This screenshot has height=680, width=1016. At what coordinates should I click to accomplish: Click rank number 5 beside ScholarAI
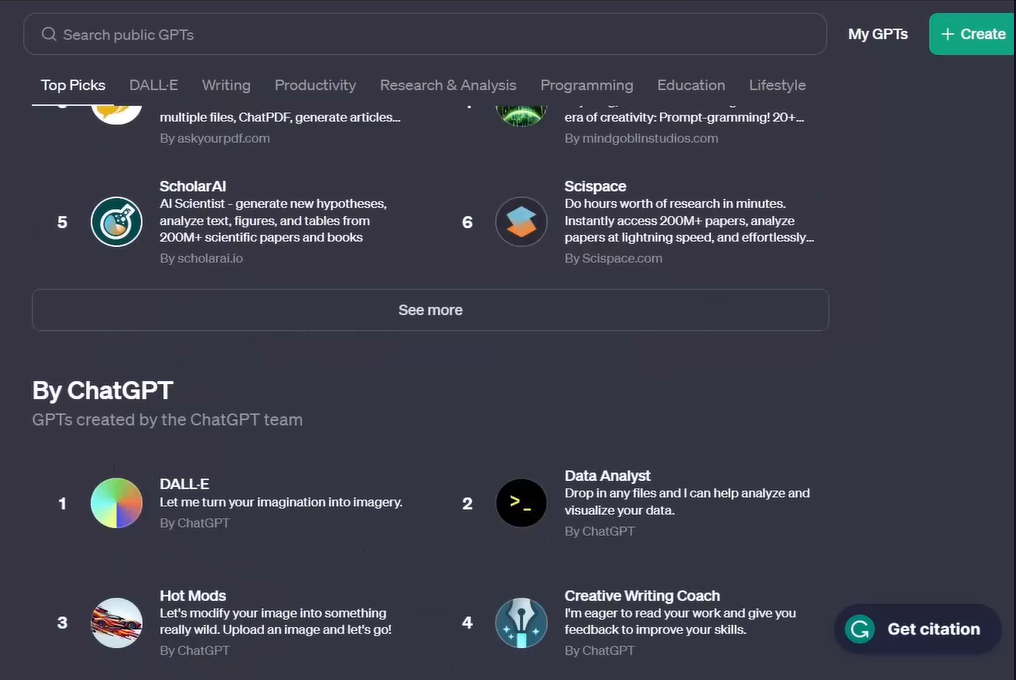pos(62,222)
